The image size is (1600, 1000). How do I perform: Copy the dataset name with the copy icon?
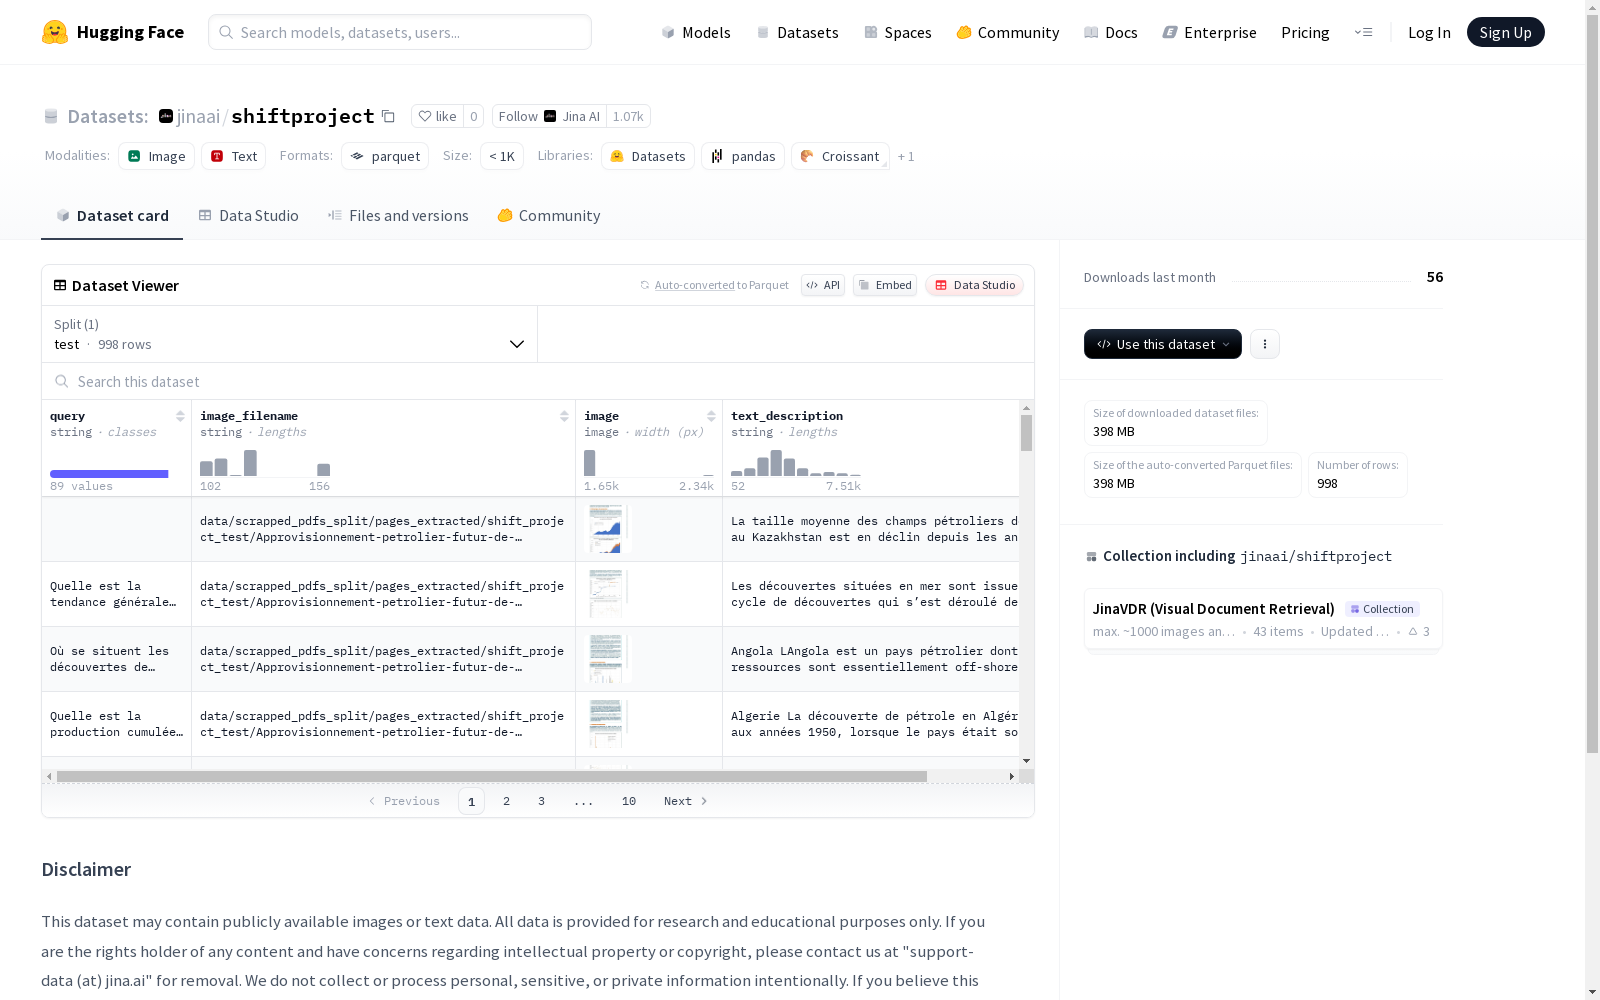click(x=388, y=116)
